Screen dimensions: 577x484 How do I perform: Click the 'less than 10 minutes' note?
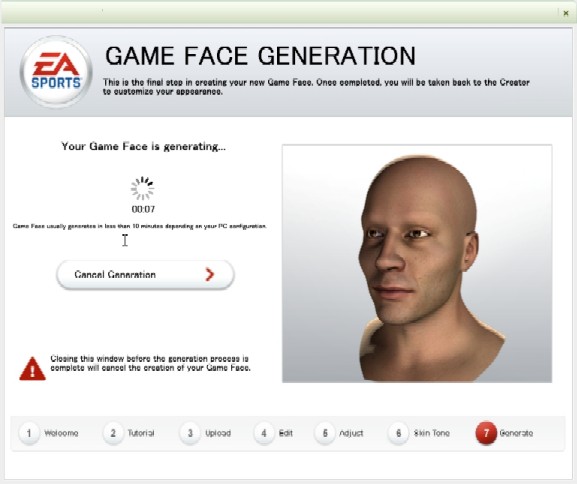[x=139, y=226]
